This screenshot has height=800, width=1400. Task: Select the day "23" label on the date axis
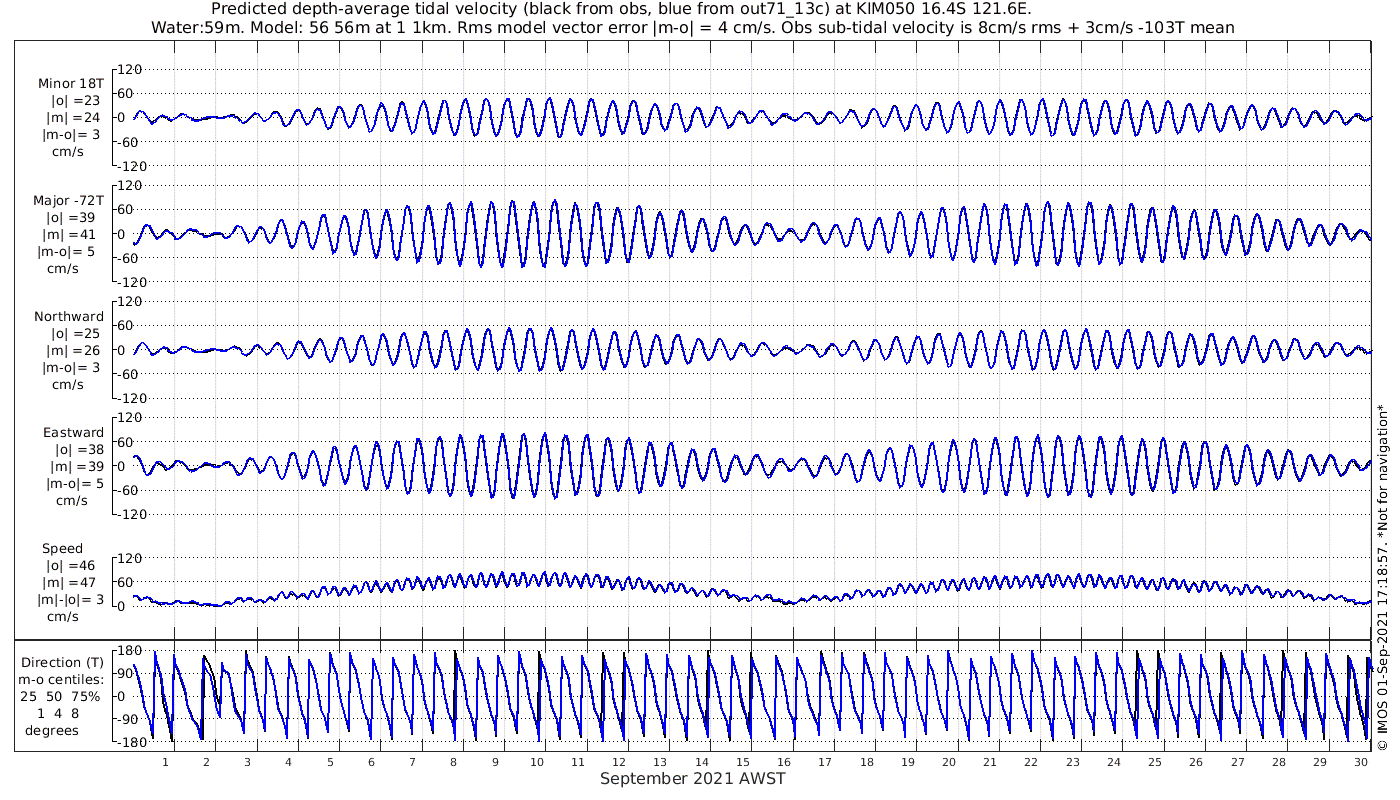click(x=1072, y=762)
